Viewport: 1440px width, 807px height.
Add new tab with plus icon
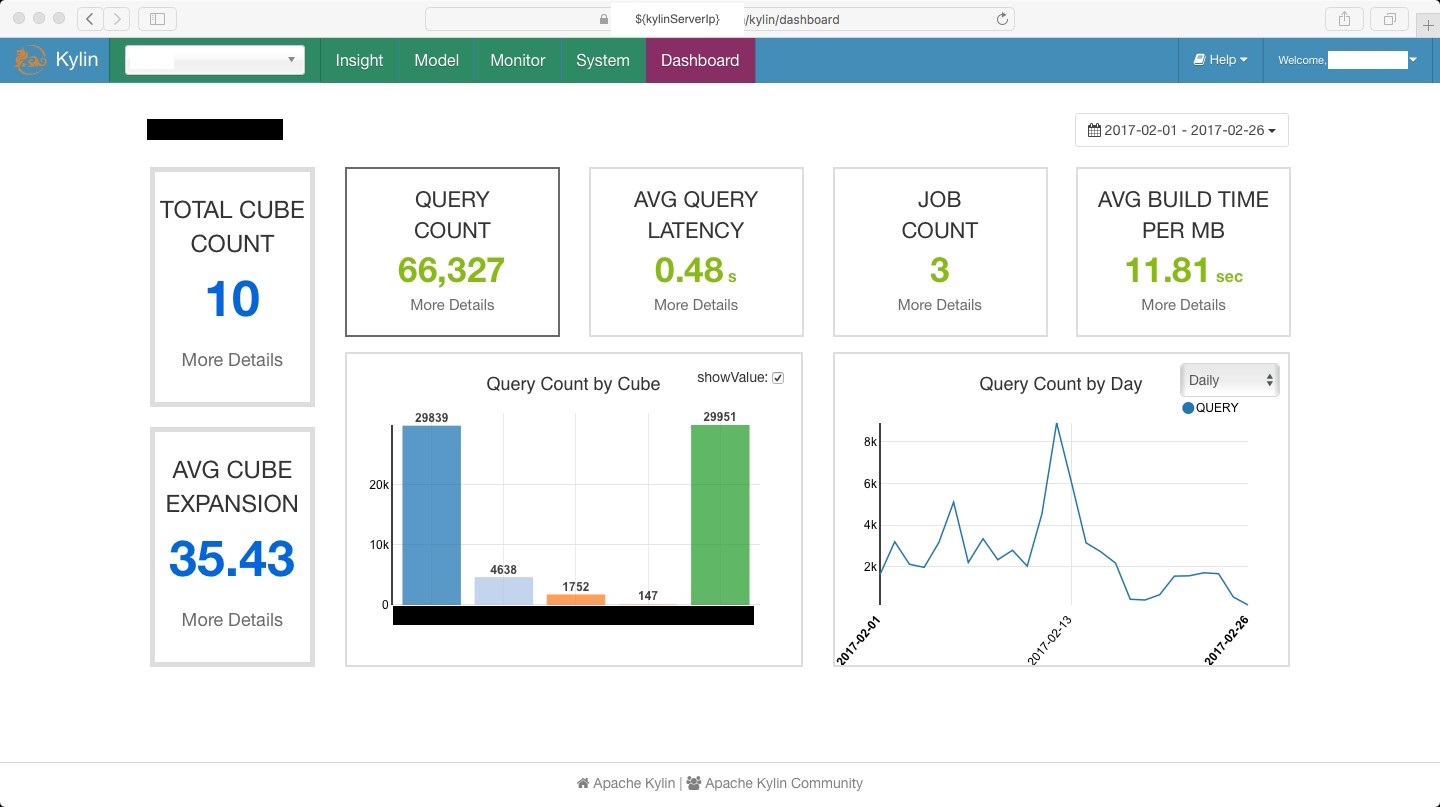click(1428, 25)
